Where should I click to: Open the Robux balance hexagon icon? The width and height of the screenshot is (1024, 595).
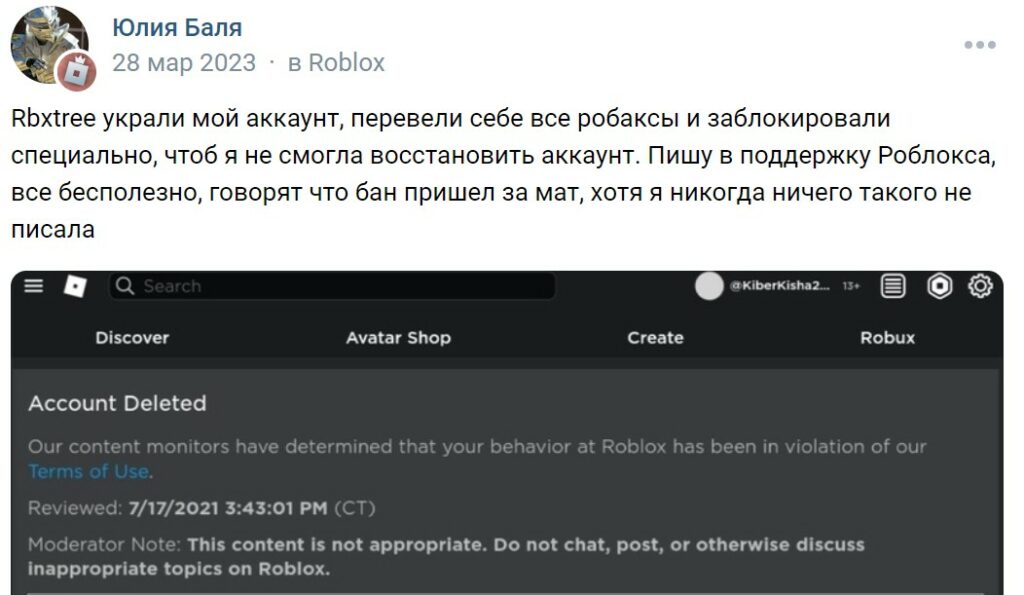click(x=940, y=287)
